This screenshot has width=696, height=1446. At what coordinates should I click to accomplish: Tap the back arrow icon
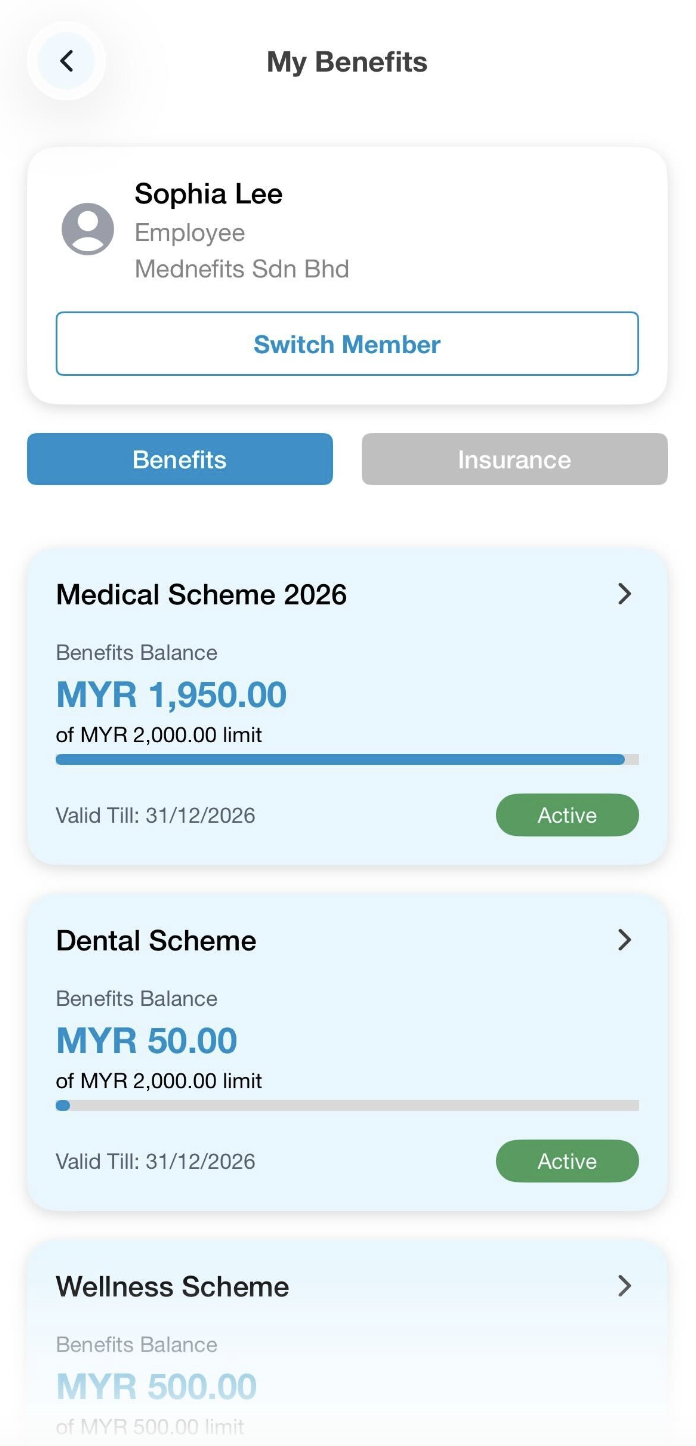66,61
